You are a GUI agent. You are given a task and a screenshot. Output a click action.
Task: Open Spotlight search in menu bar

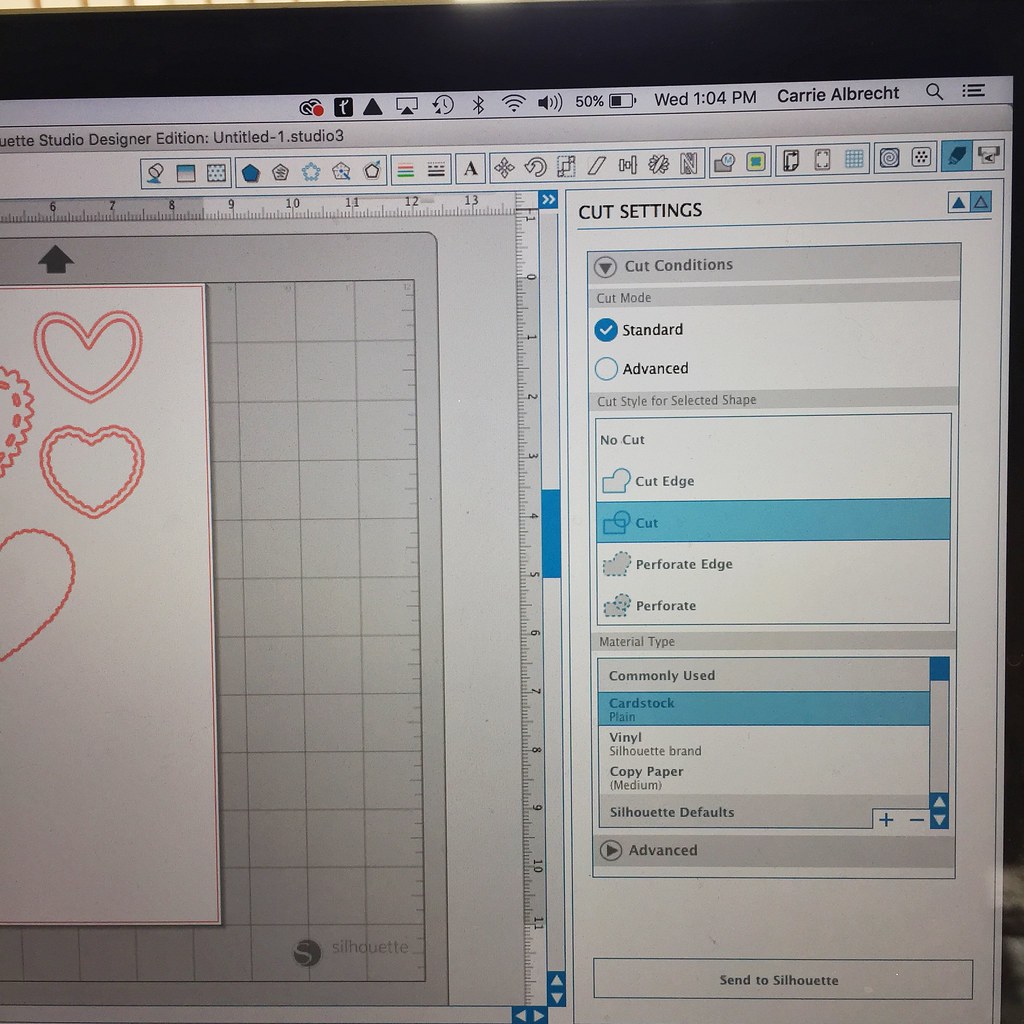[x=935, y=92]
